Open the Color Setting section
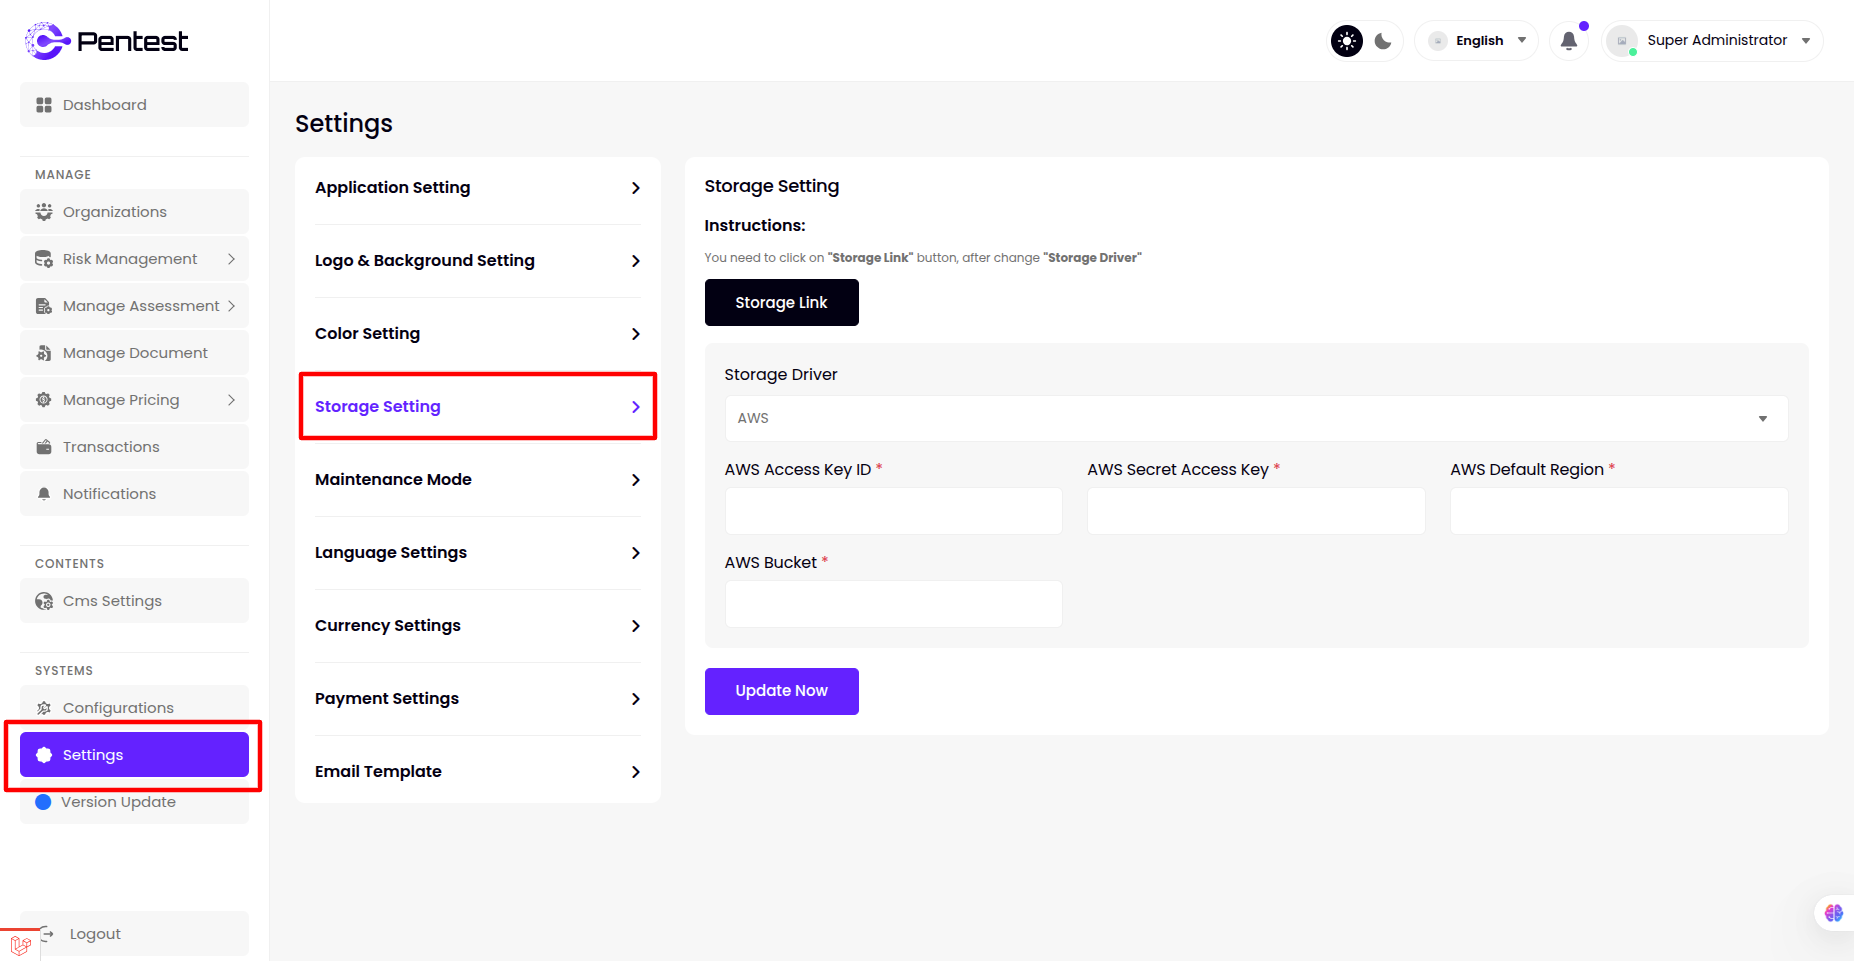Viewport: 1854px width, 961px height. click(477, 334)
